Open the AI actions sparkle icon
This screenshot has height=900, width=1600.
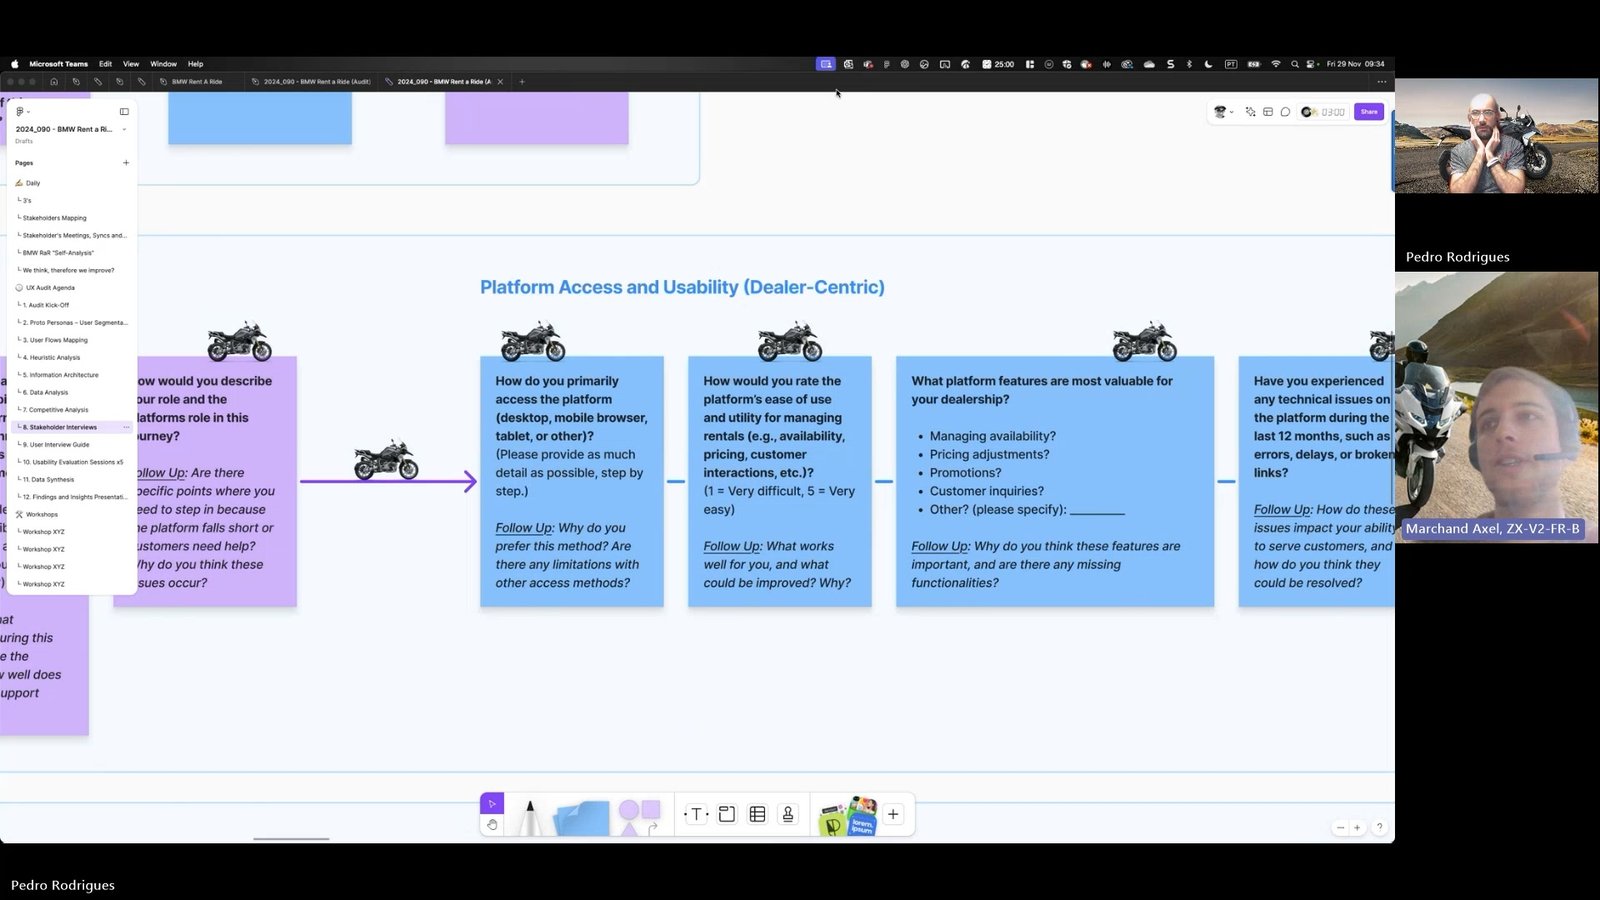coord(1251,112)
